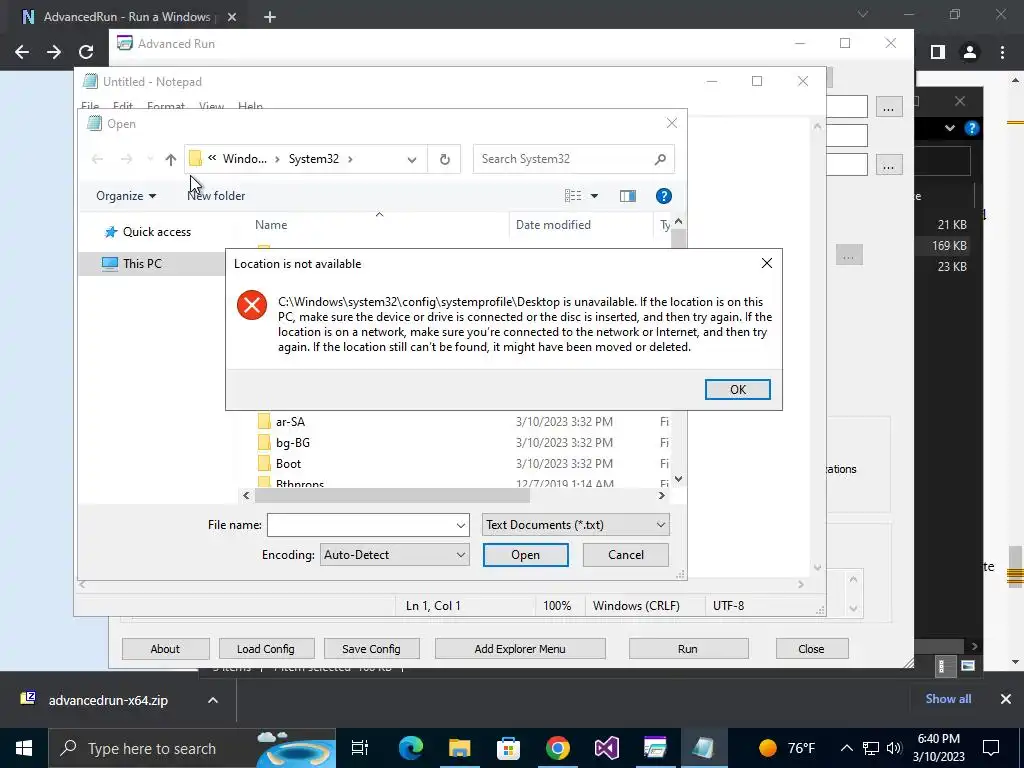Viewport: 1024px width, 768px height.
Task: Reload the browser page
Action: [86, 52]
